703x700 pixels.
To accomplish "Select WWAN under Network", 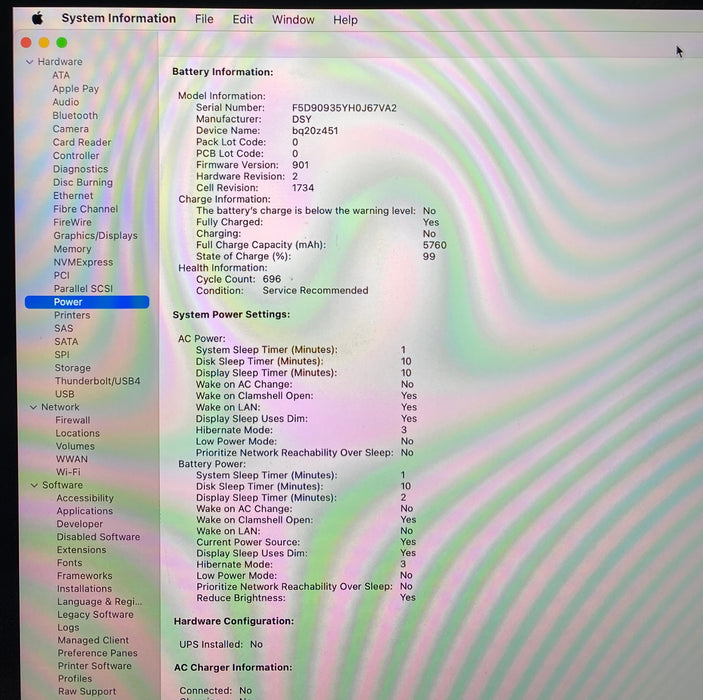I will click(72, 460).
